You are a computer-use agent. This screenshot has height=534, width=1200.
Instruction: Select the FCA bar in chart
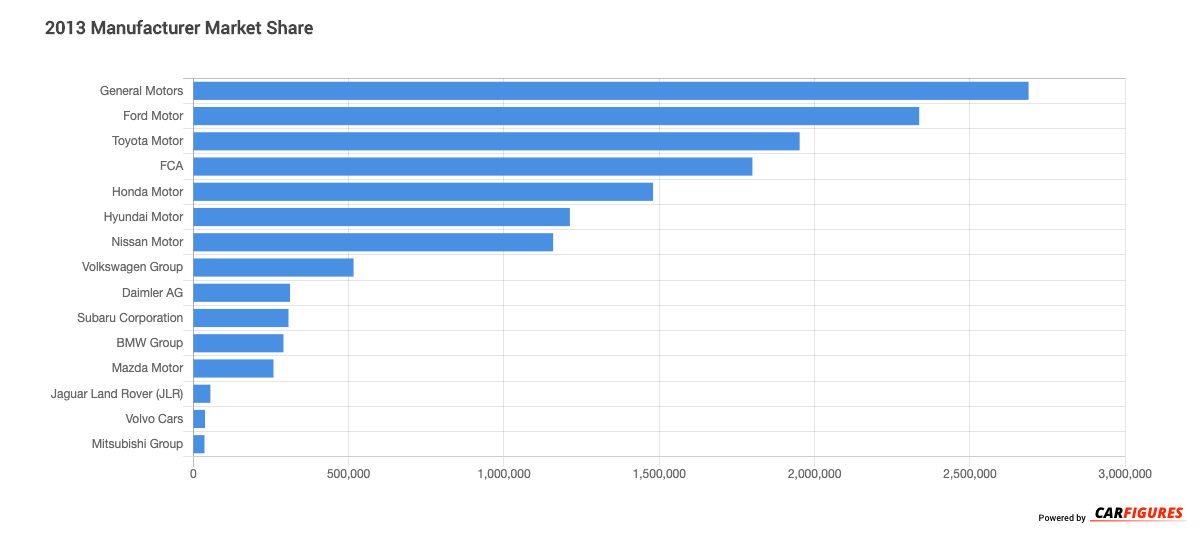[472, 166]
